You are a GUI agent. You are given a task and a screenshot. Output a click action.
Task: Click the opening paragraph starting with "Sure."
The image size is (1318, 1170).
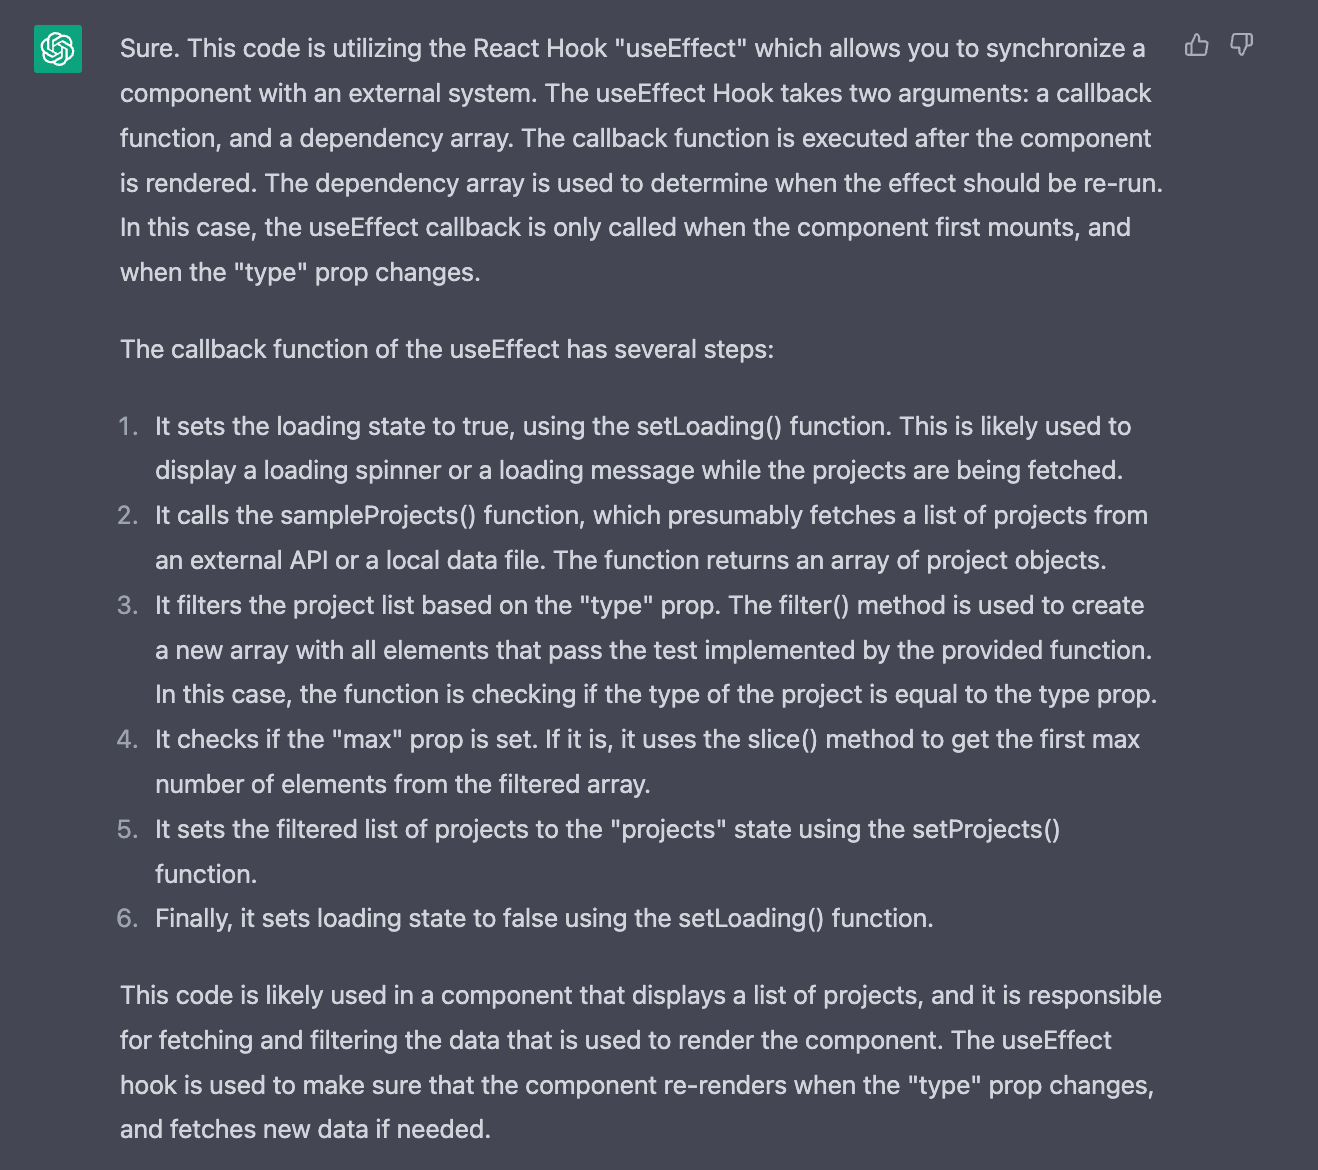[640, 160]
